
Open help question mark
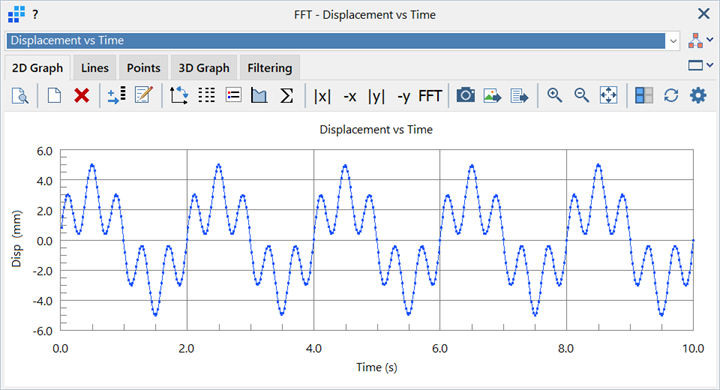click(x=35, y=15)
